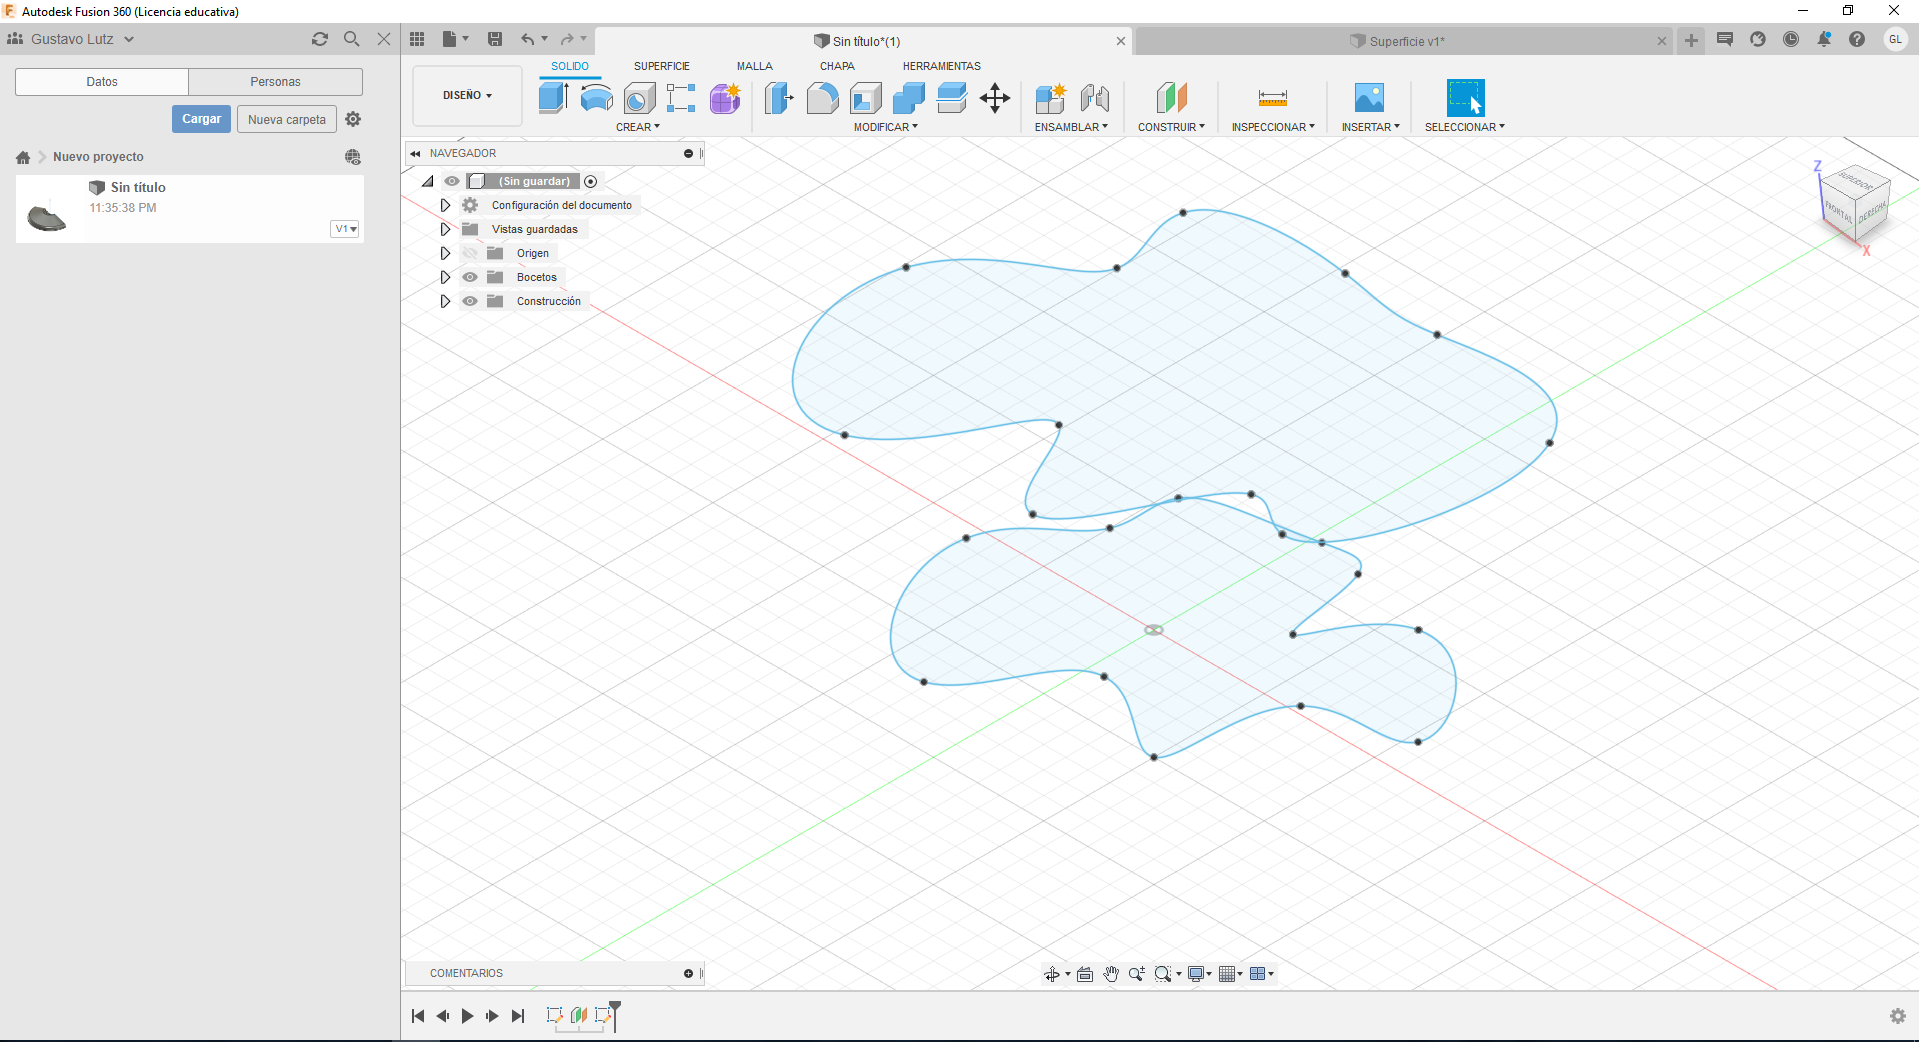Switch to the CHAPA tab
Viewport: 1919px width, 1042px height.
[837, 66]
